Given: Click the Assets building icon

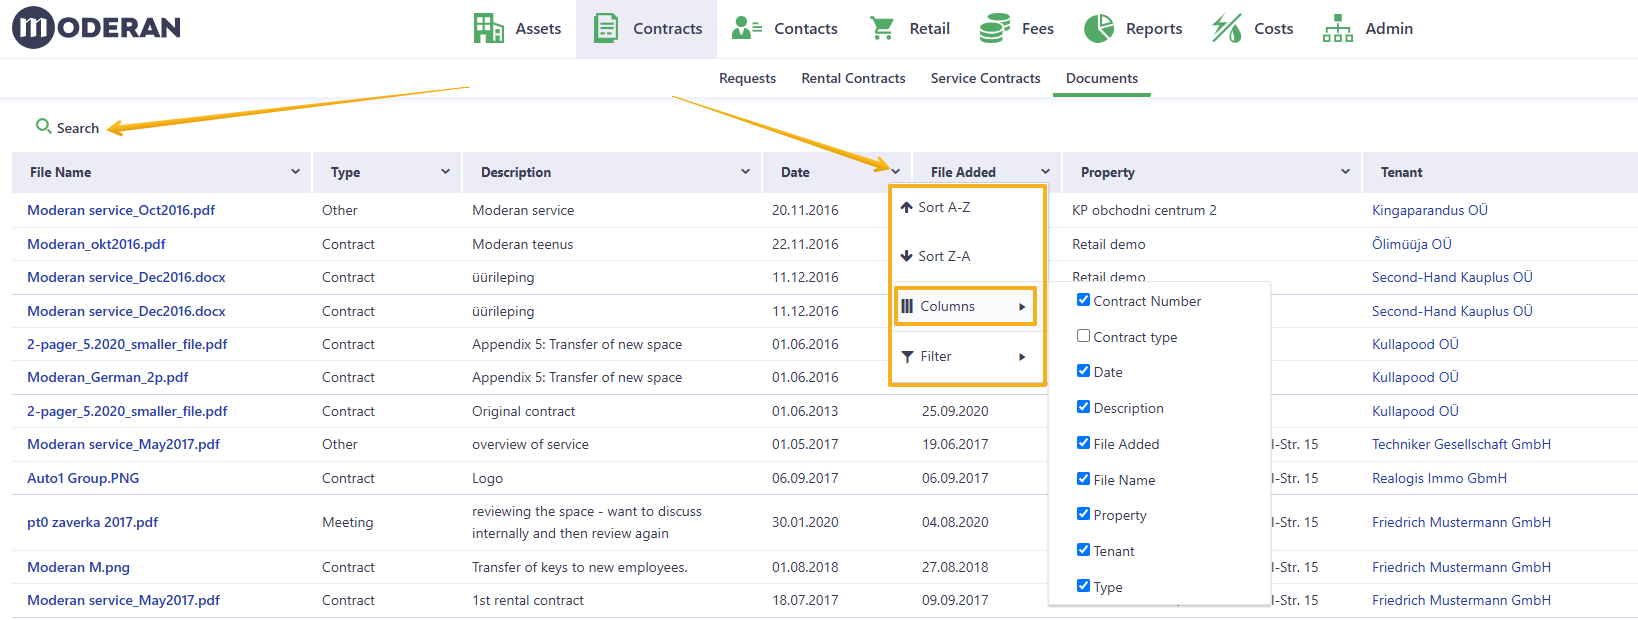Looking at the screenshot, I should click(x=488, y=28).
